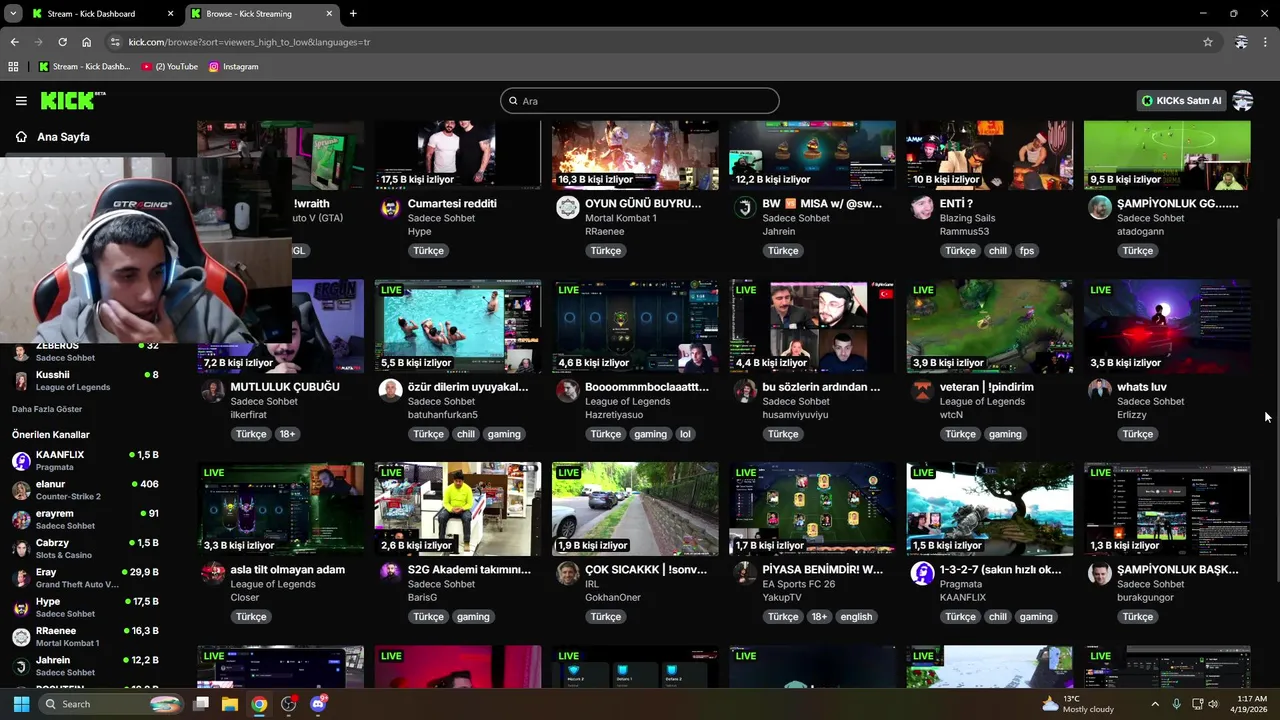Viewport: 1280px width, 720px height.
Task: Open the YouTube bookmark
Action: [170, 67]
